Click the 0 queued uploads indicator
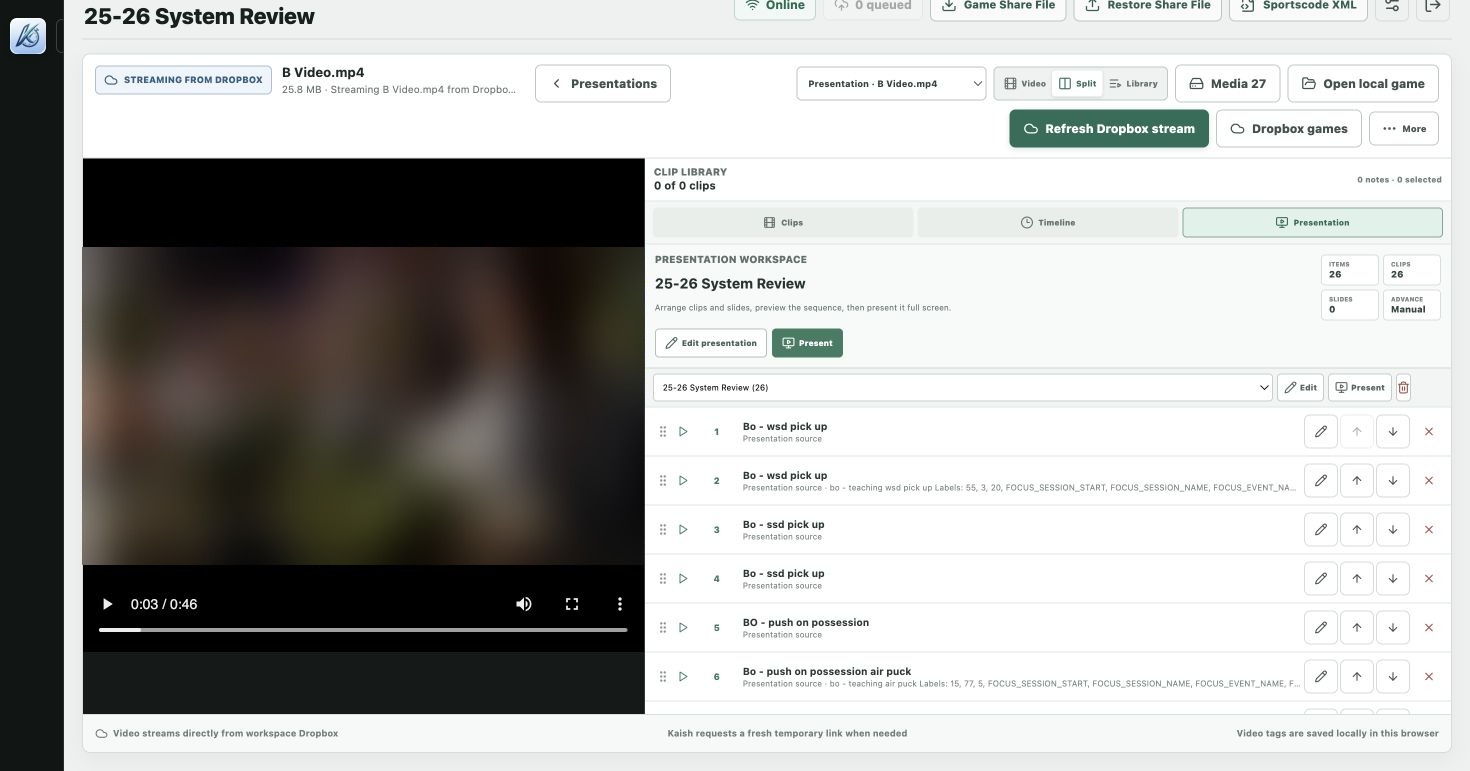 point(873,6)
